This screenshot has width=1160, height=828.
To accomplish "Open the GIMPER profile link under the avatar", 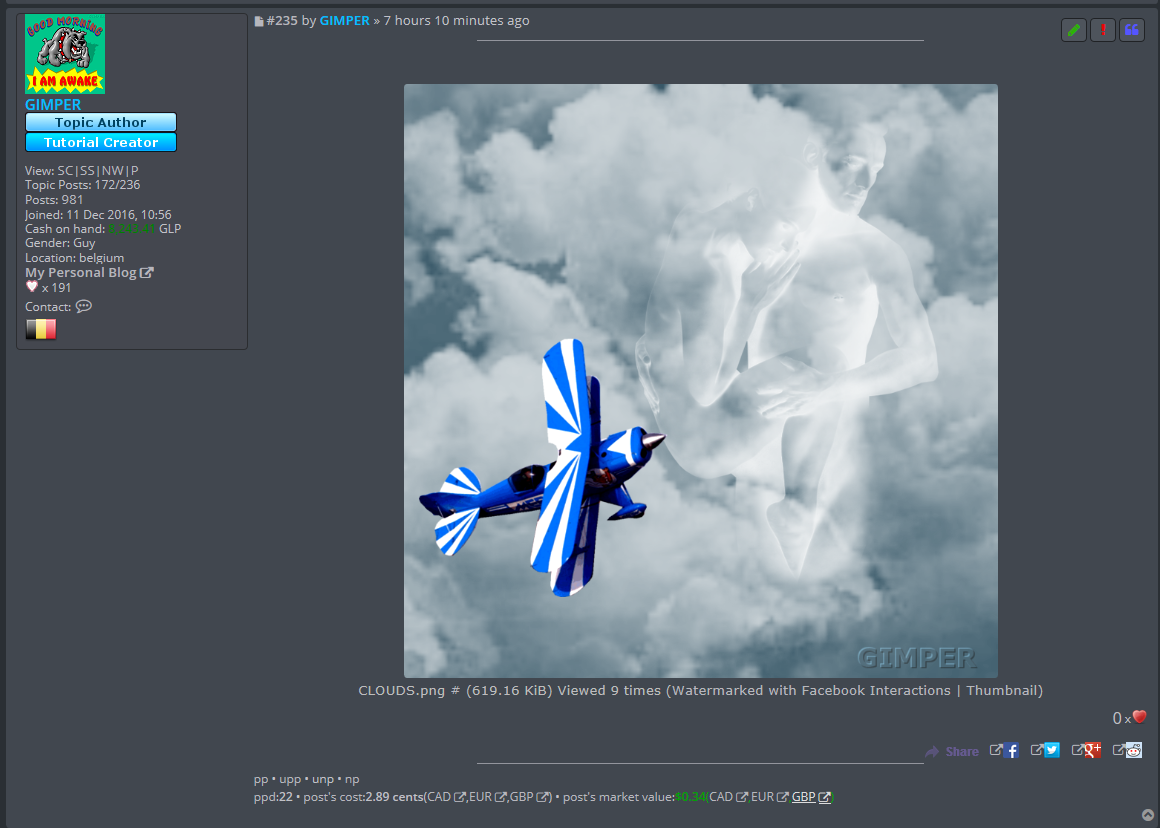I will click(53, 104).
